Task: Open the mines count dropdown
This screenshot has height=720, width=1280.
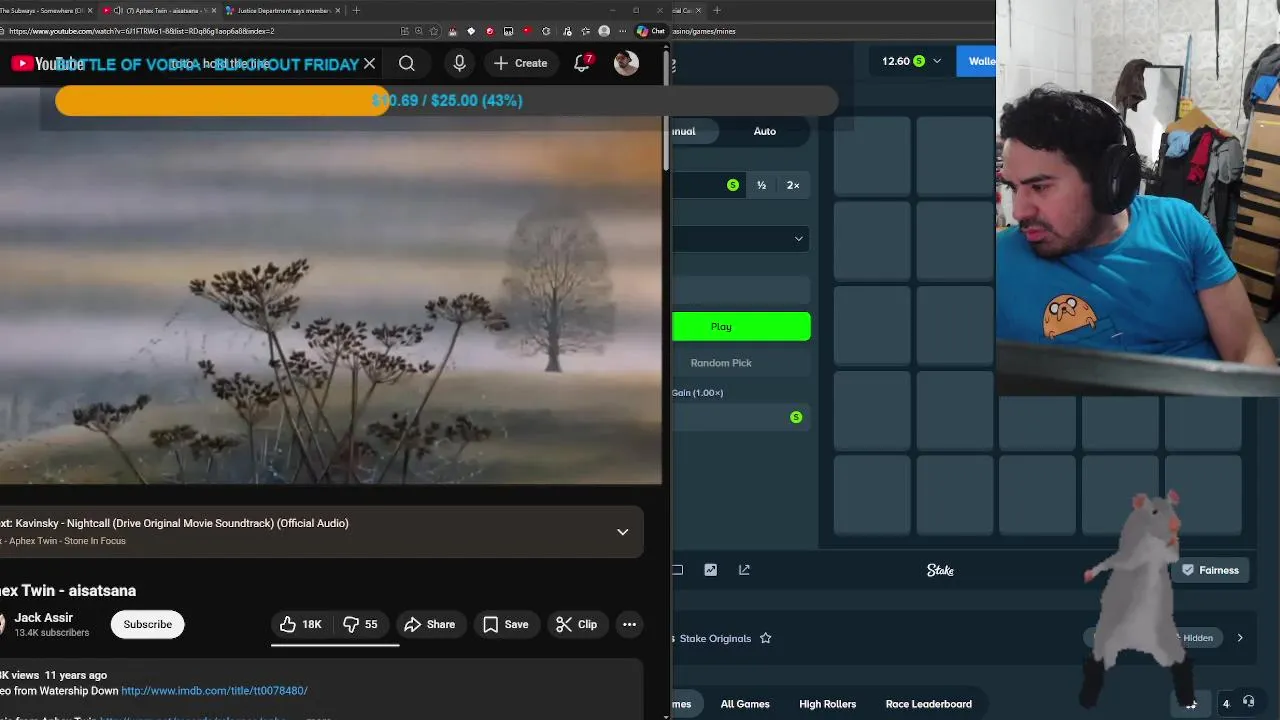Action: coord(741,238)
